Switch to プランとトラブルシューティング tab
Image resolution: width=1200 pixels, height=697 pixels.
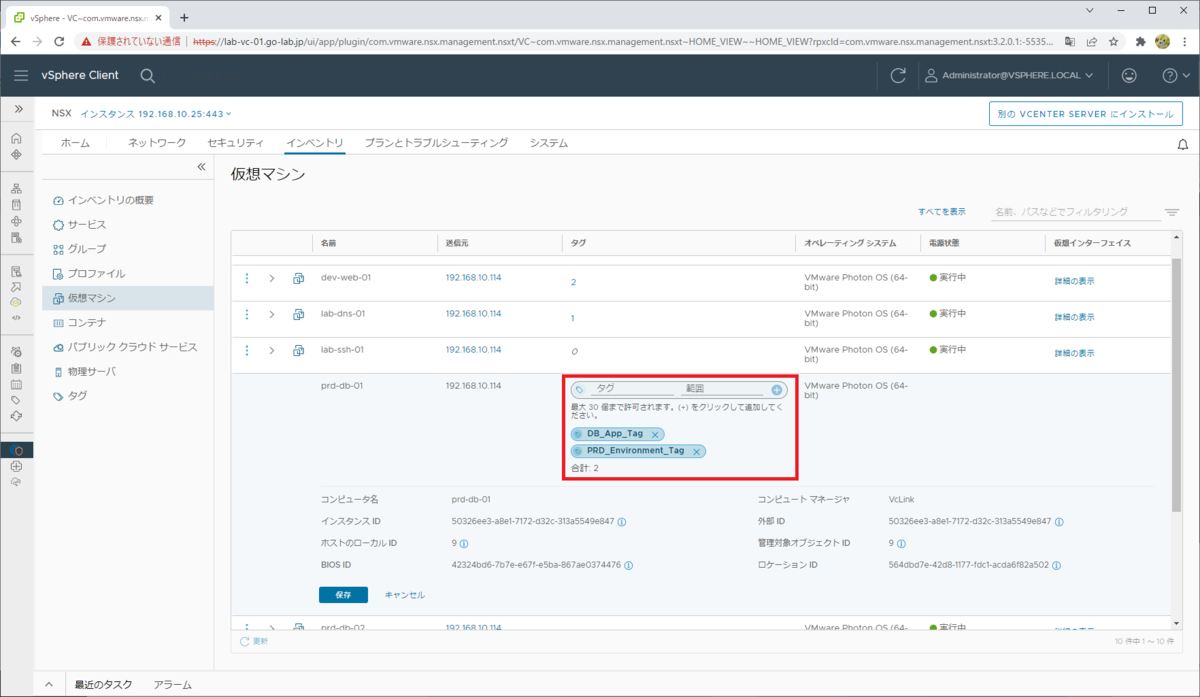tap(436, 143)
